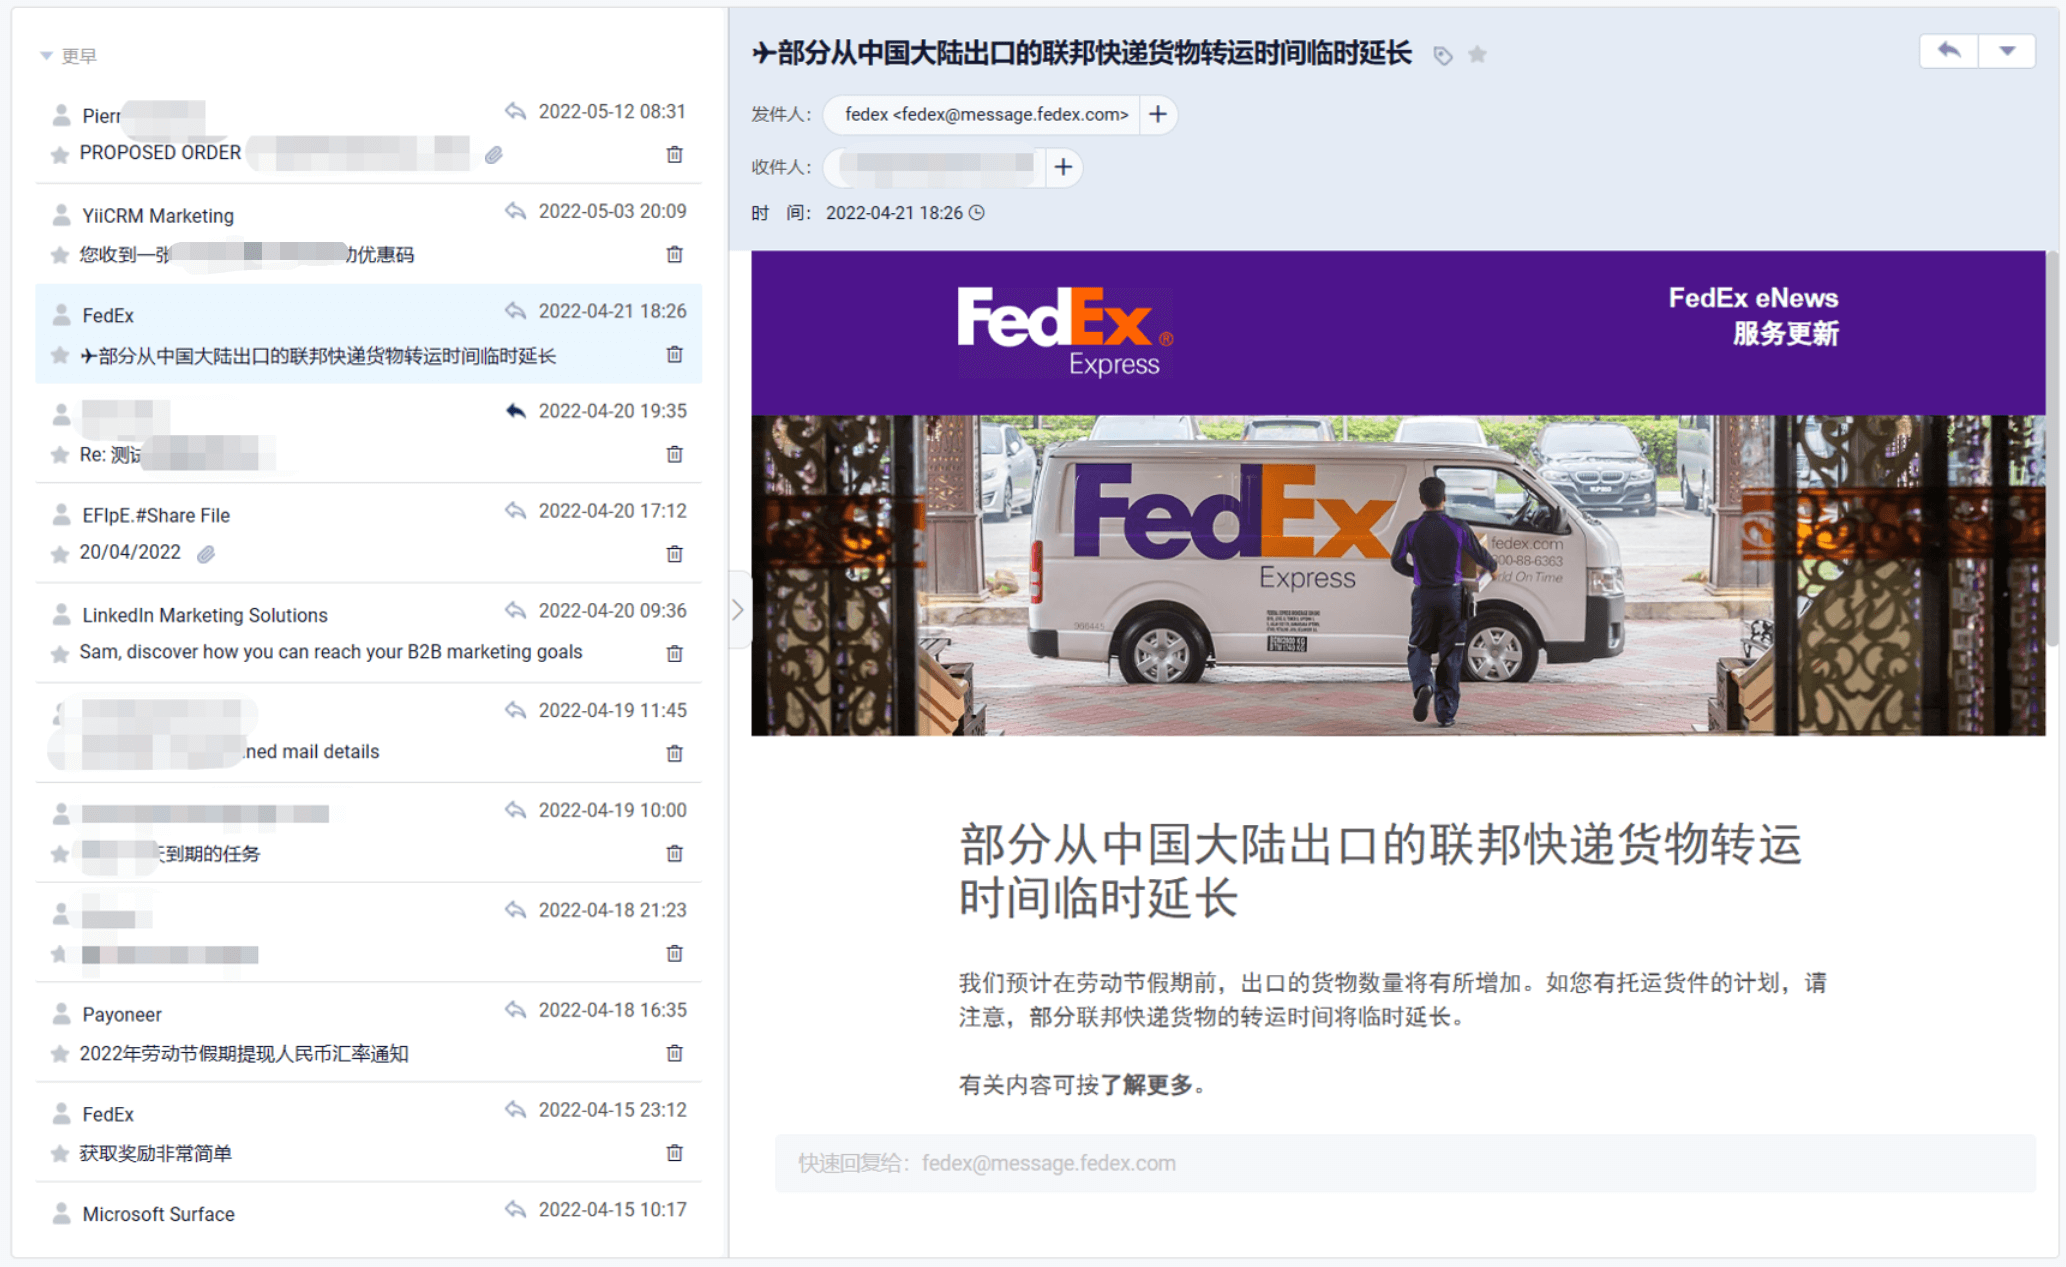Image resolution: width=2066 pixels, height=1267 pixels.
Task: Star the selected FedEx 2022-04-21 email
Action: click(x=60, y=355)
